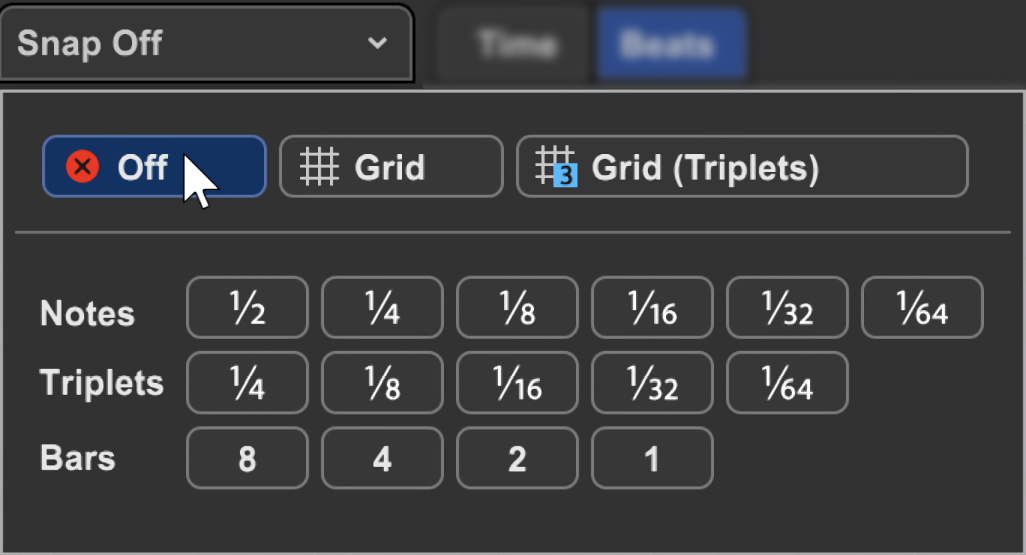This screenshot has height=555, width=1026.
Task: Set snap to 2 bars
Action: [x=518, y=458]
